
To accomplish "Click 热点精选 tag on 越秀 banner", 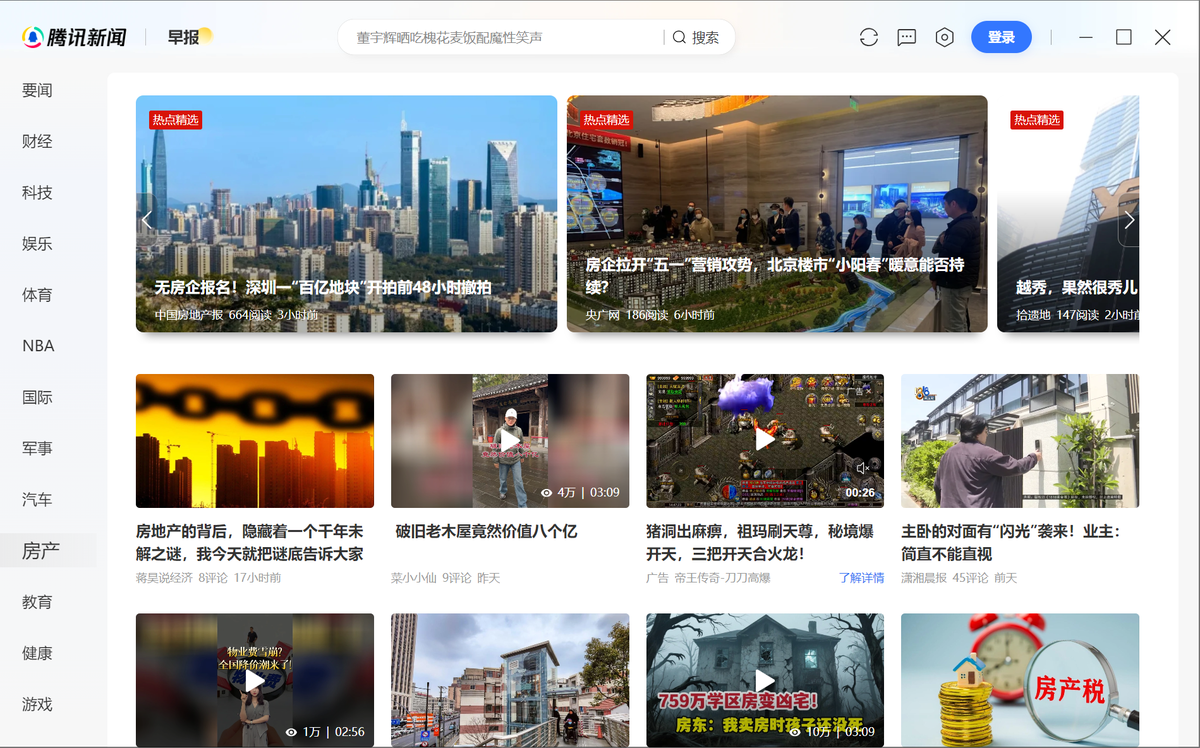I will pos(1036,120).
